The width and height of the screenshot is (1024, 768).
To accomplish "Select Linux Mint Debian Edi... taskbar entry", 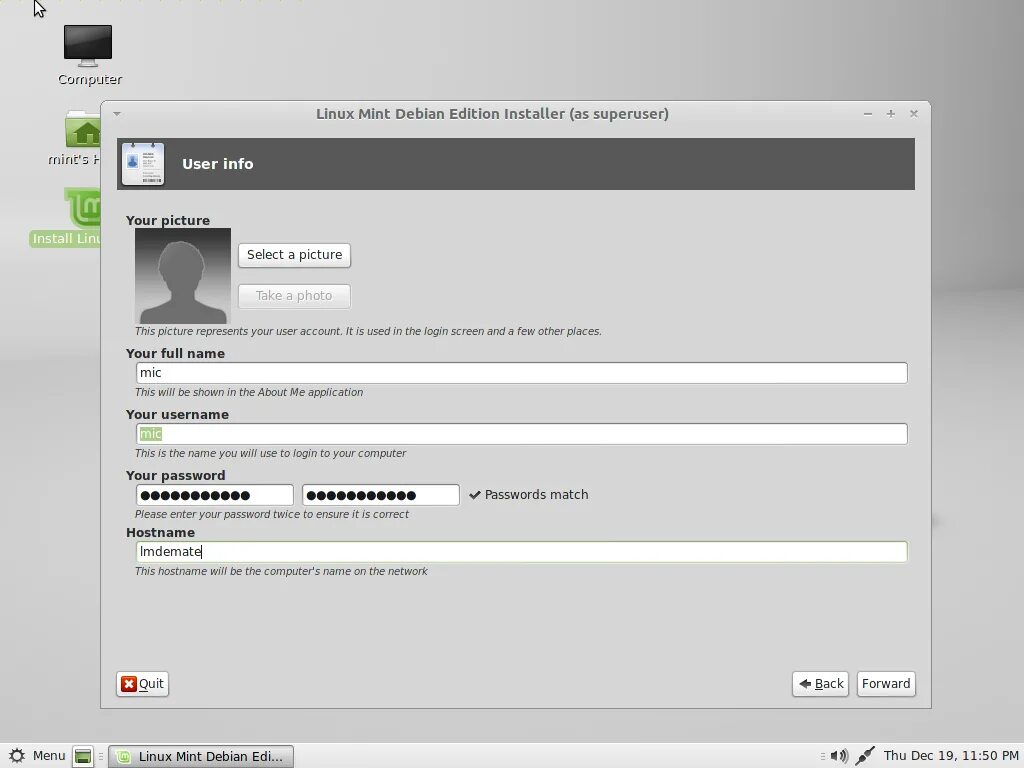I will 200,756.
